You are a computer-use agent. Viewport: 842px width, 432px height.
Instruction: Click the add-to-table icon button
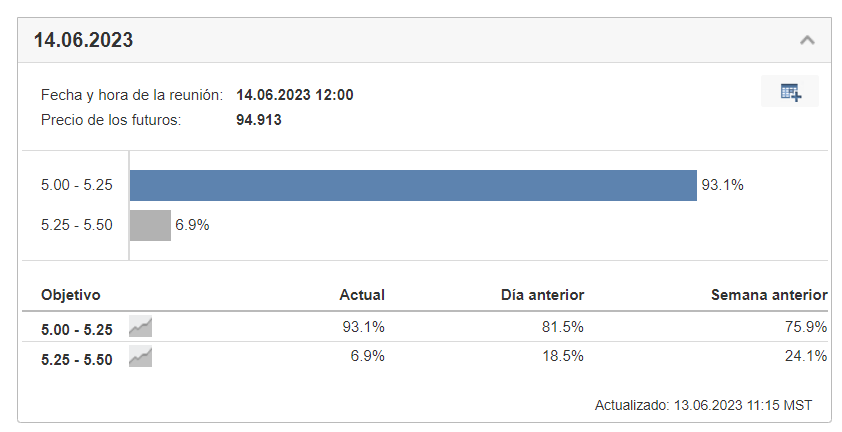pos(790,91)
